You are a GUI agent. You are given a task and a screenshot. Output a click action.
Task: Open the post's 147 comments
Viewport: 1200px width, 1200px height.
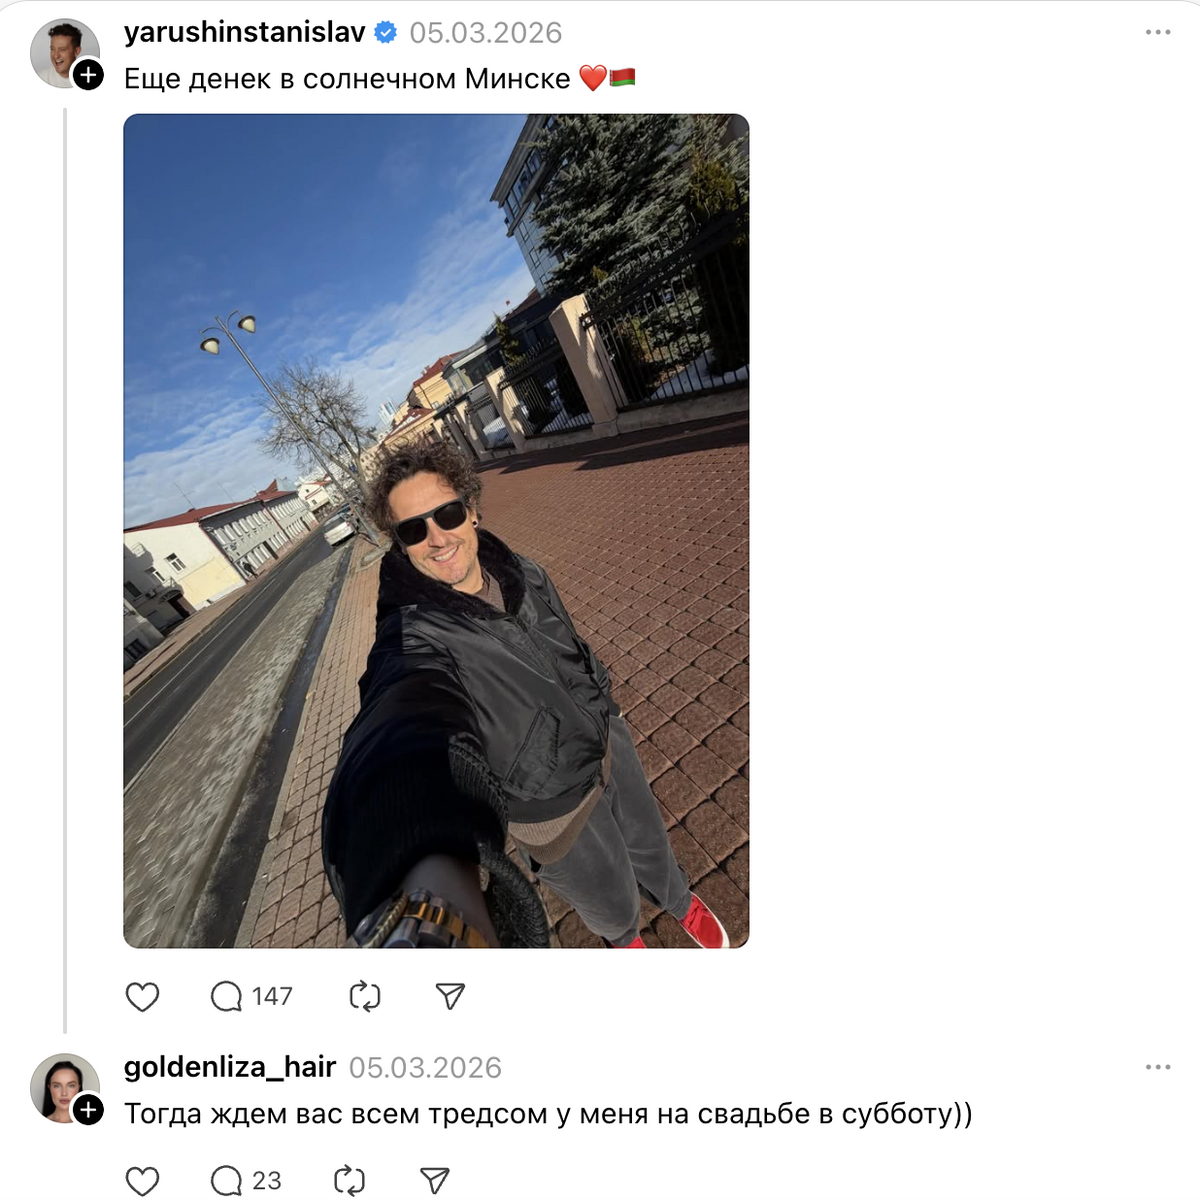click(x=251, y=997)
